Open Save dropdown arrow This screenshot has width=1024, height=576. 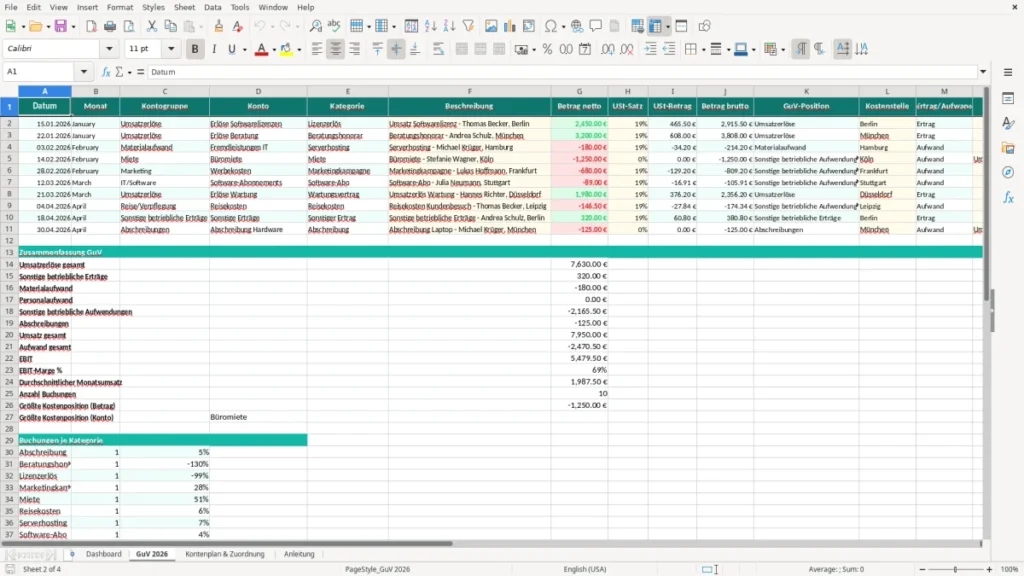(x=73, y=27)
